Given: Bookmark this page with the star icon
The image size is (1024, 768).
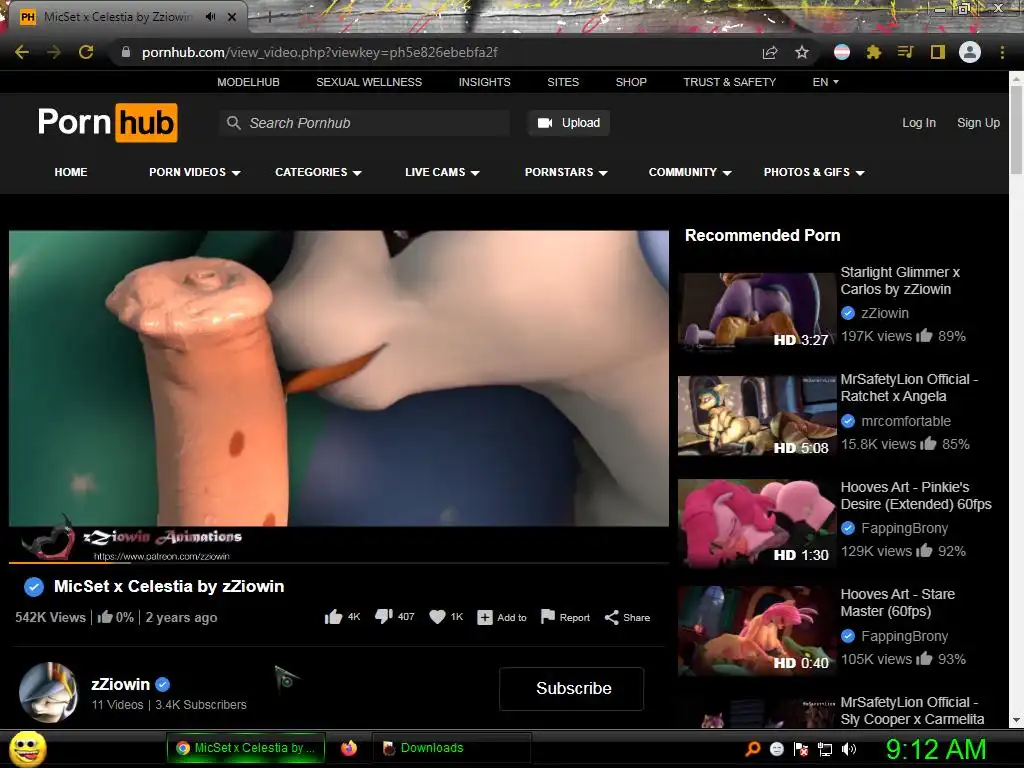Looking at the screenshot, I should [802, 52].
